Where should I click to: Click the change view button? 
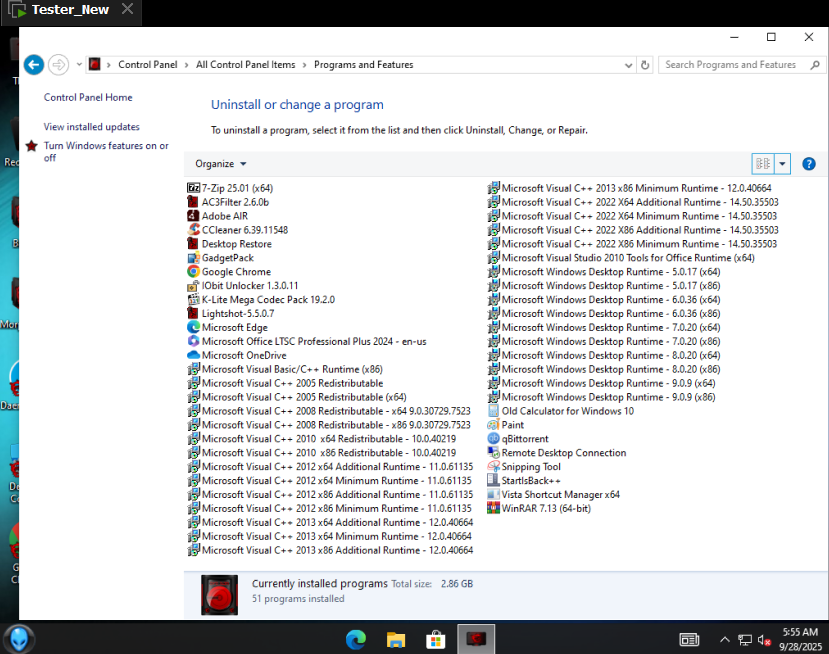[763, 164]
